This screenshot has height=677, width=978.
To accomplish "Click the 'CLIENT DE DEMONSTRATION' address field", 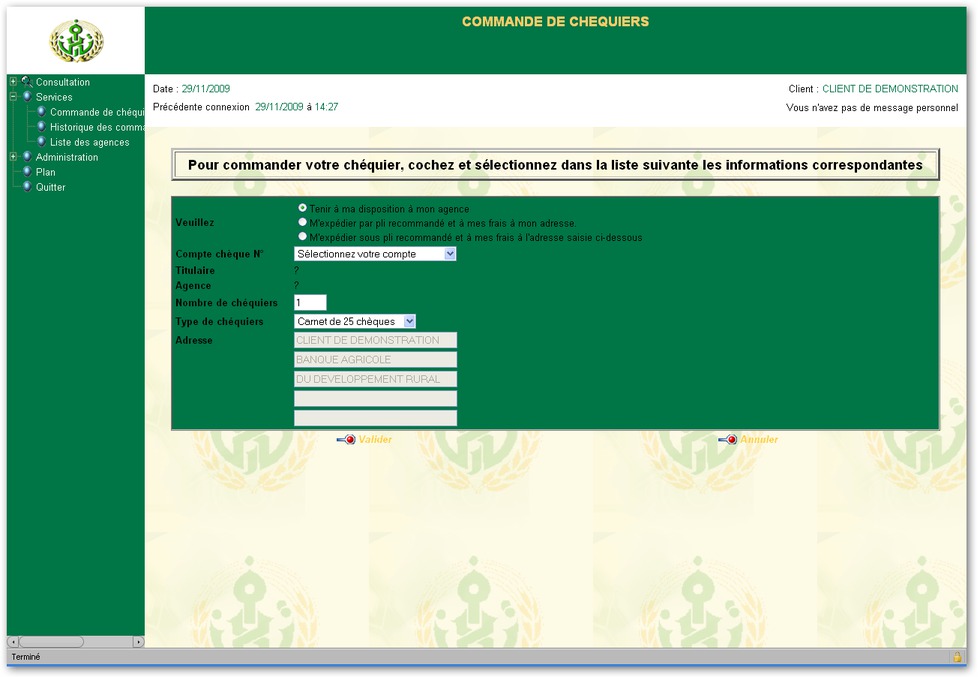I will tap(375, 340).
